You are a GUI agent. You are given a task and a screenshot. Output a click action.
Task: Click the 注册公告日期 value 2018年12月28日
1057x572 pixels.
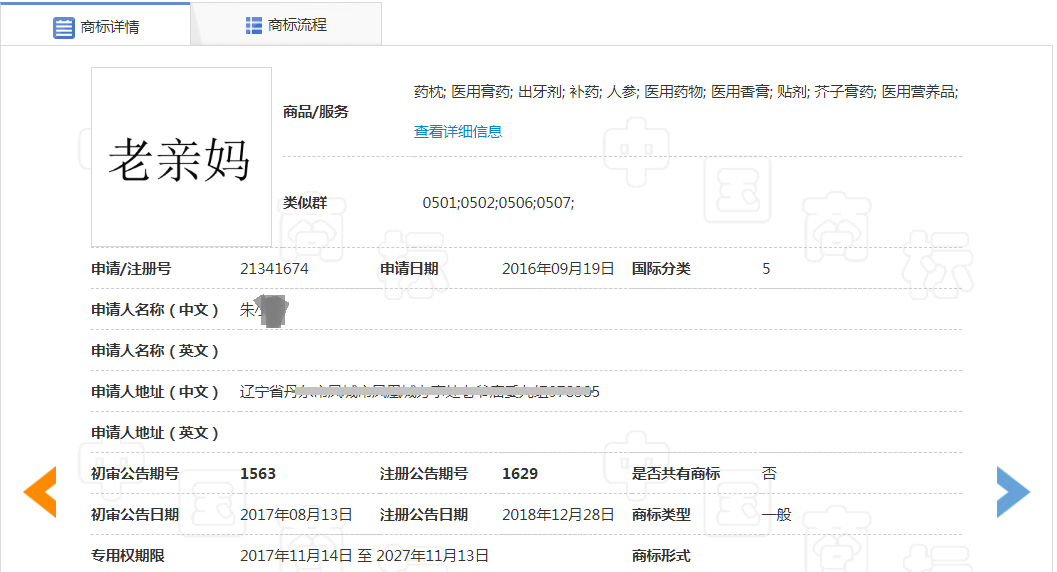click(558, 515)
